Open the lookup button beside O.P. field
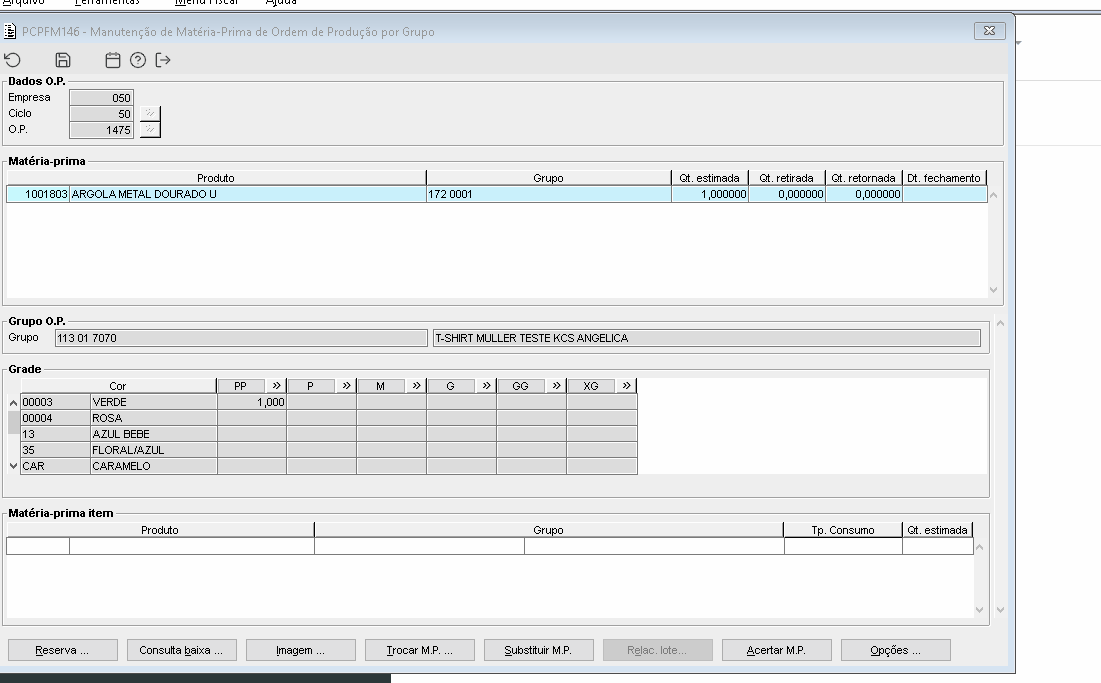This screenshot has height=683, width=1101. click(150, 130)
